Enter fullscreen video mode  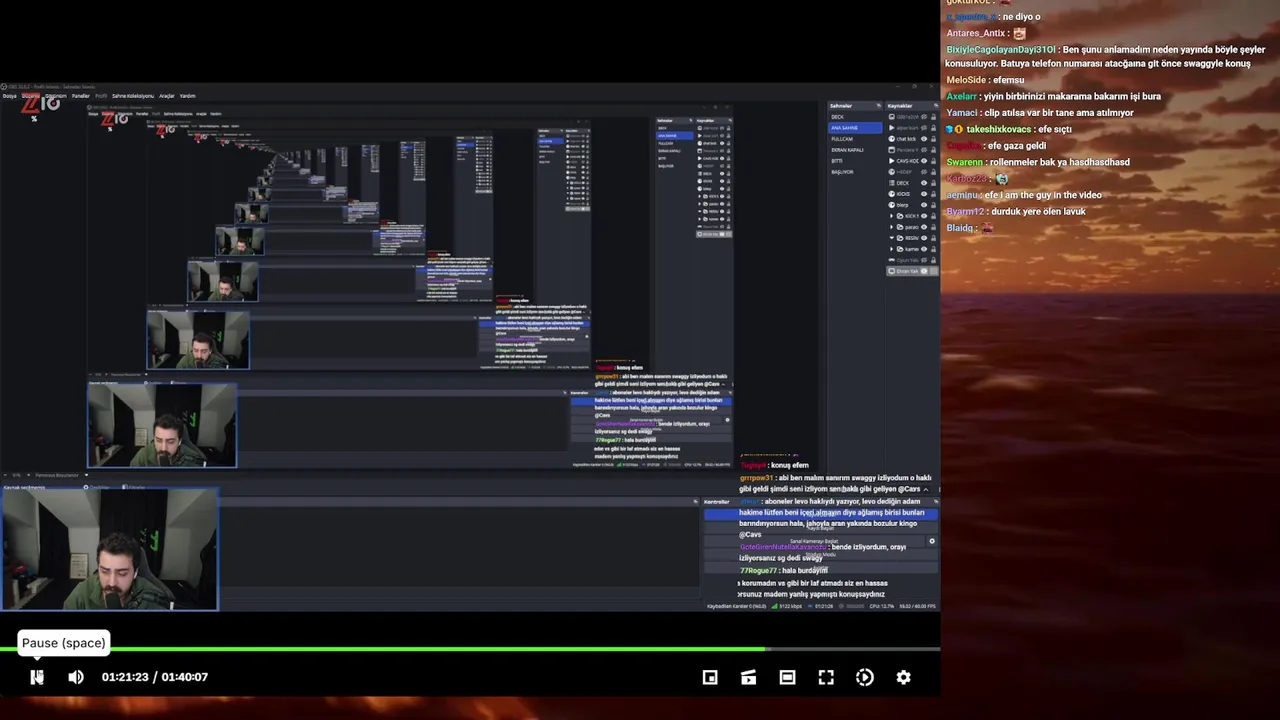(x=826, y=677)
